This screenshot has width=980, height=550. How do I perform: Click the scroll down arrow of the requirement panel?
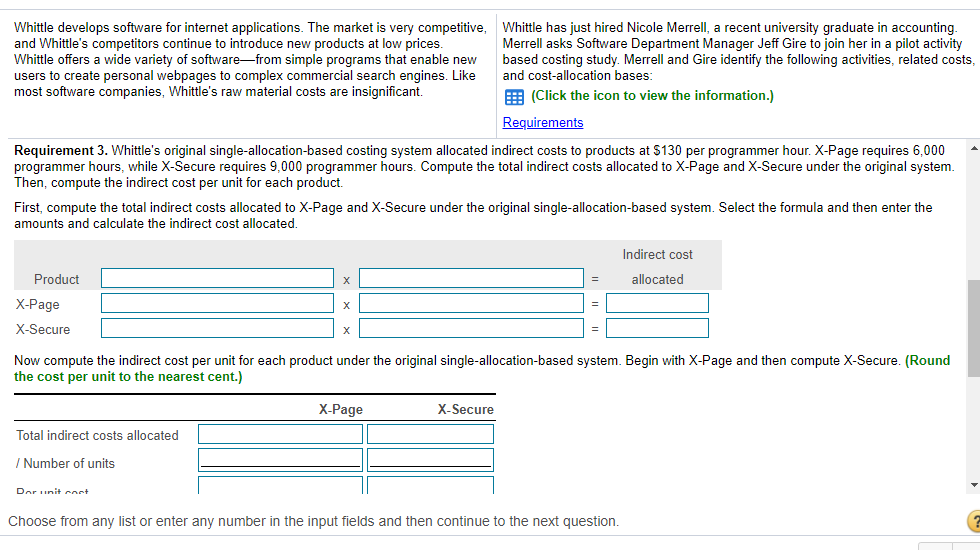[x=974, y=485]
